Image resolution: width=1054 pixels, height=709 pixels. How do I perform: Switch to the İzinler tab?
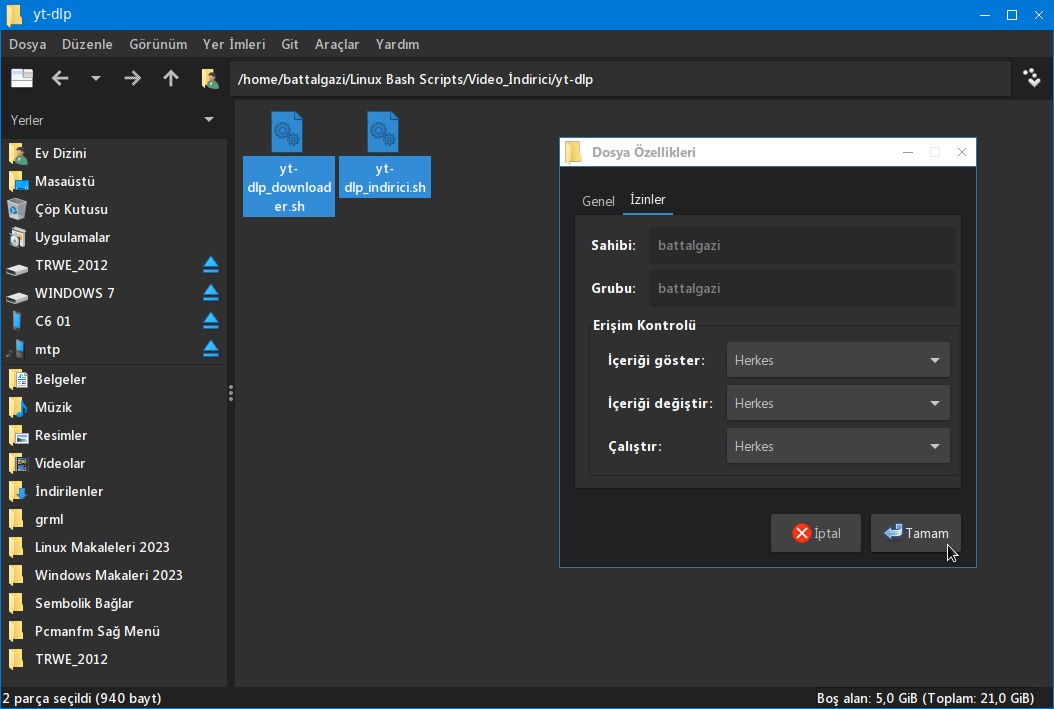648,200
